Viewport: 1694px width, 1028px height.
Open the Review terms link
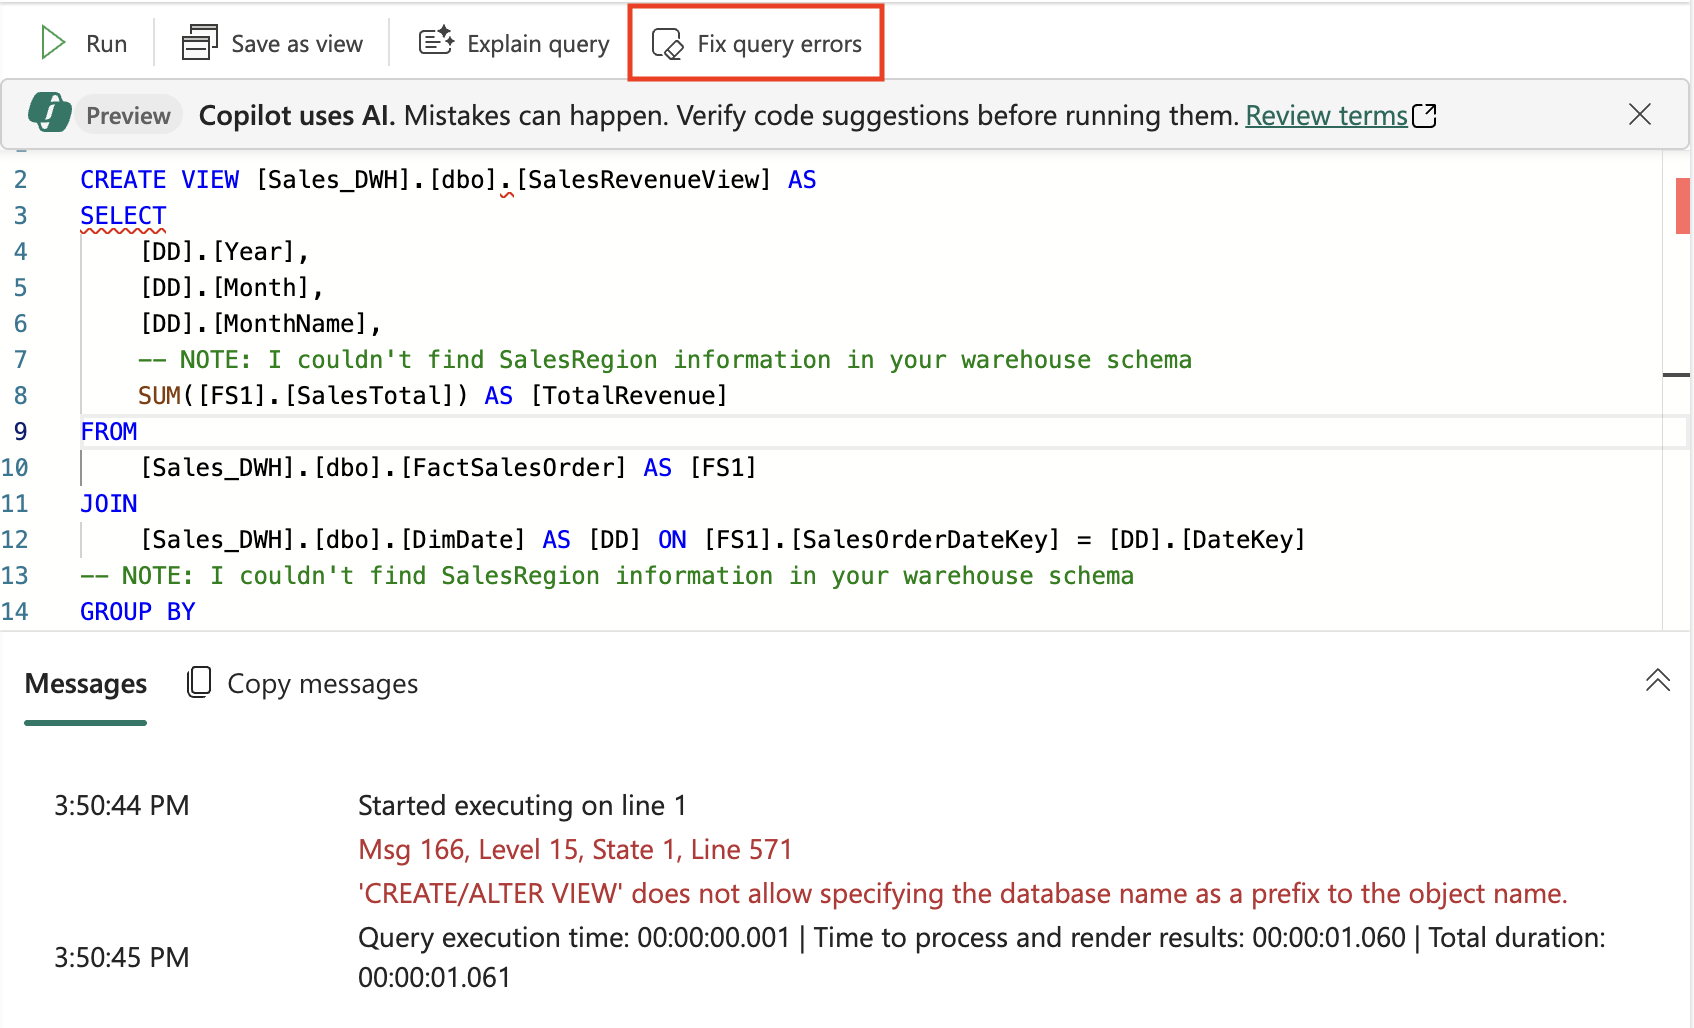coord(1326,116)
